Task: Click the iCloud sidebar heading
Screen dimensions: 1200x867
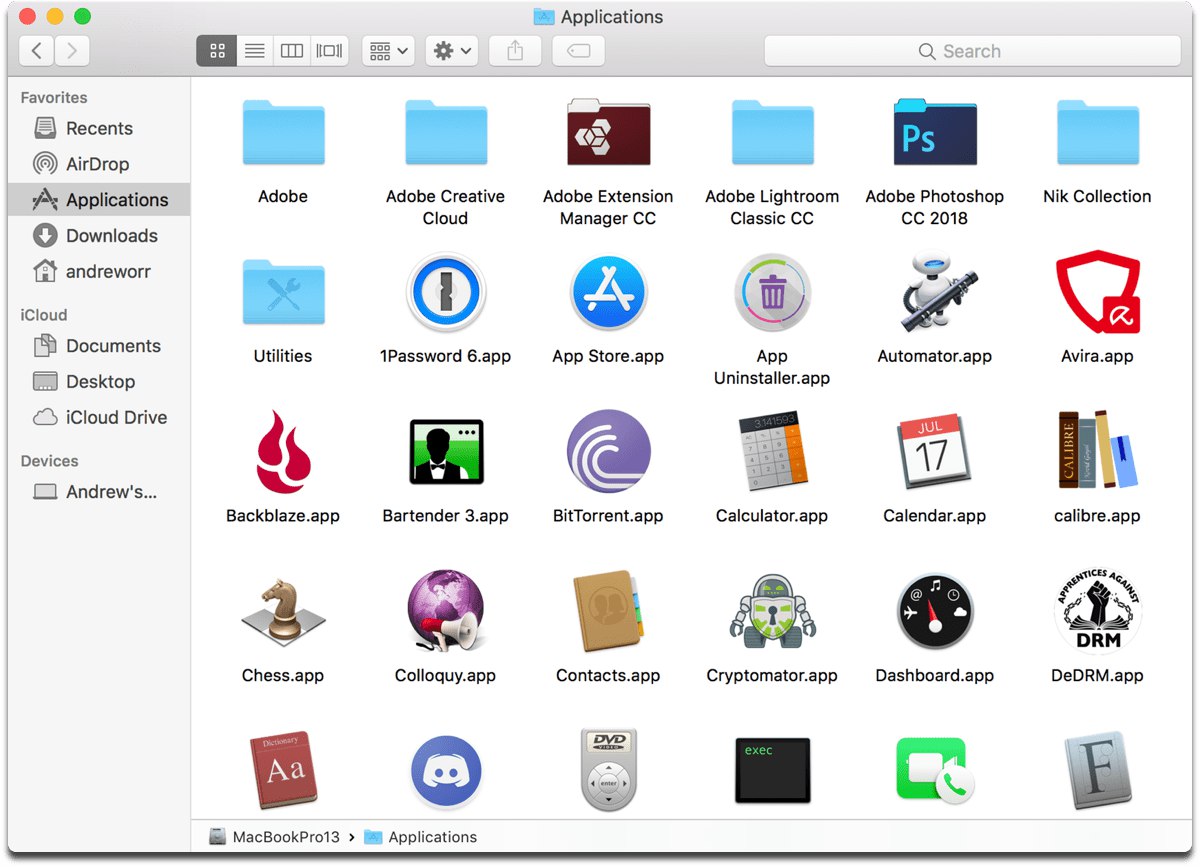Action: click(x=44, y=315)
